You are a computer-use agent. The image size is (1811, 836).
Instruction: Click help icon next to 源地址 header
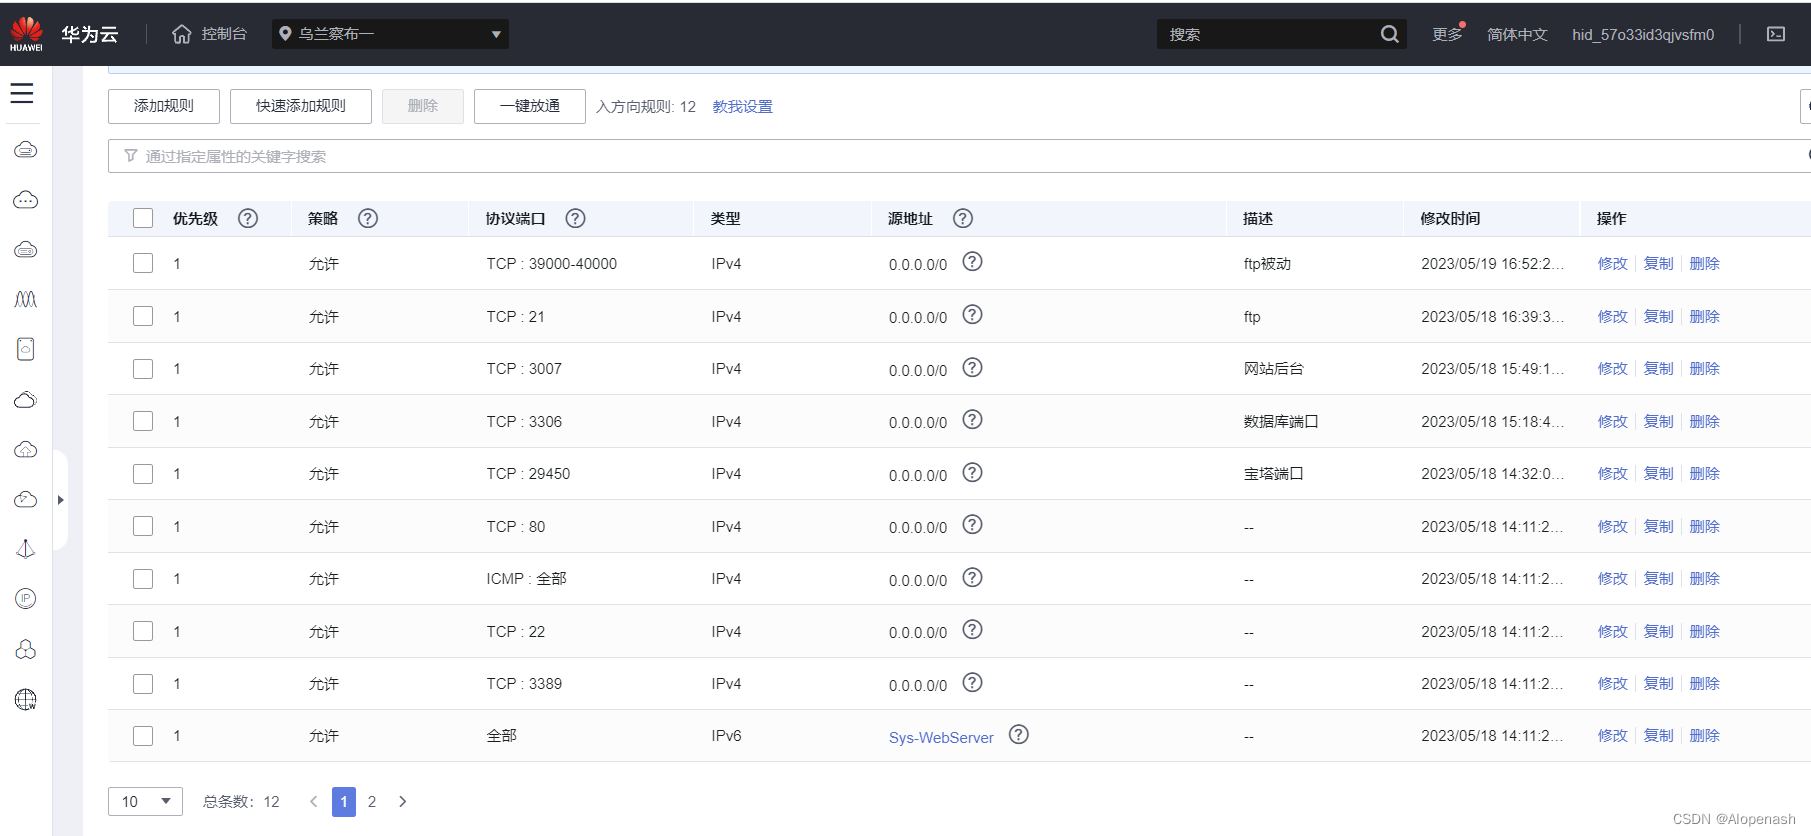point(963,218)
